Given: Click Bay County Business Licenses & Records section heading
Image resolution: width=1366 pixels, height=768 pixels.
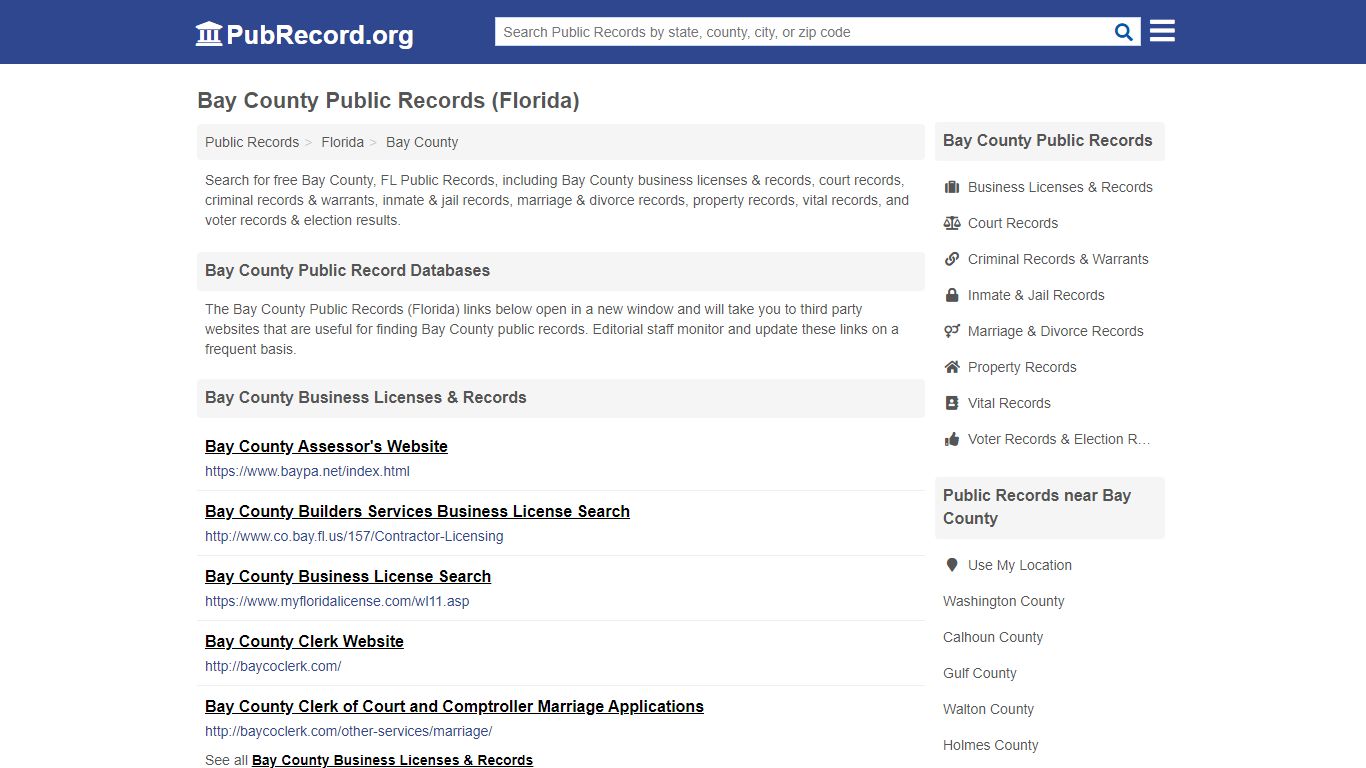Looking at the screenshot, I should tap(365, 397).
